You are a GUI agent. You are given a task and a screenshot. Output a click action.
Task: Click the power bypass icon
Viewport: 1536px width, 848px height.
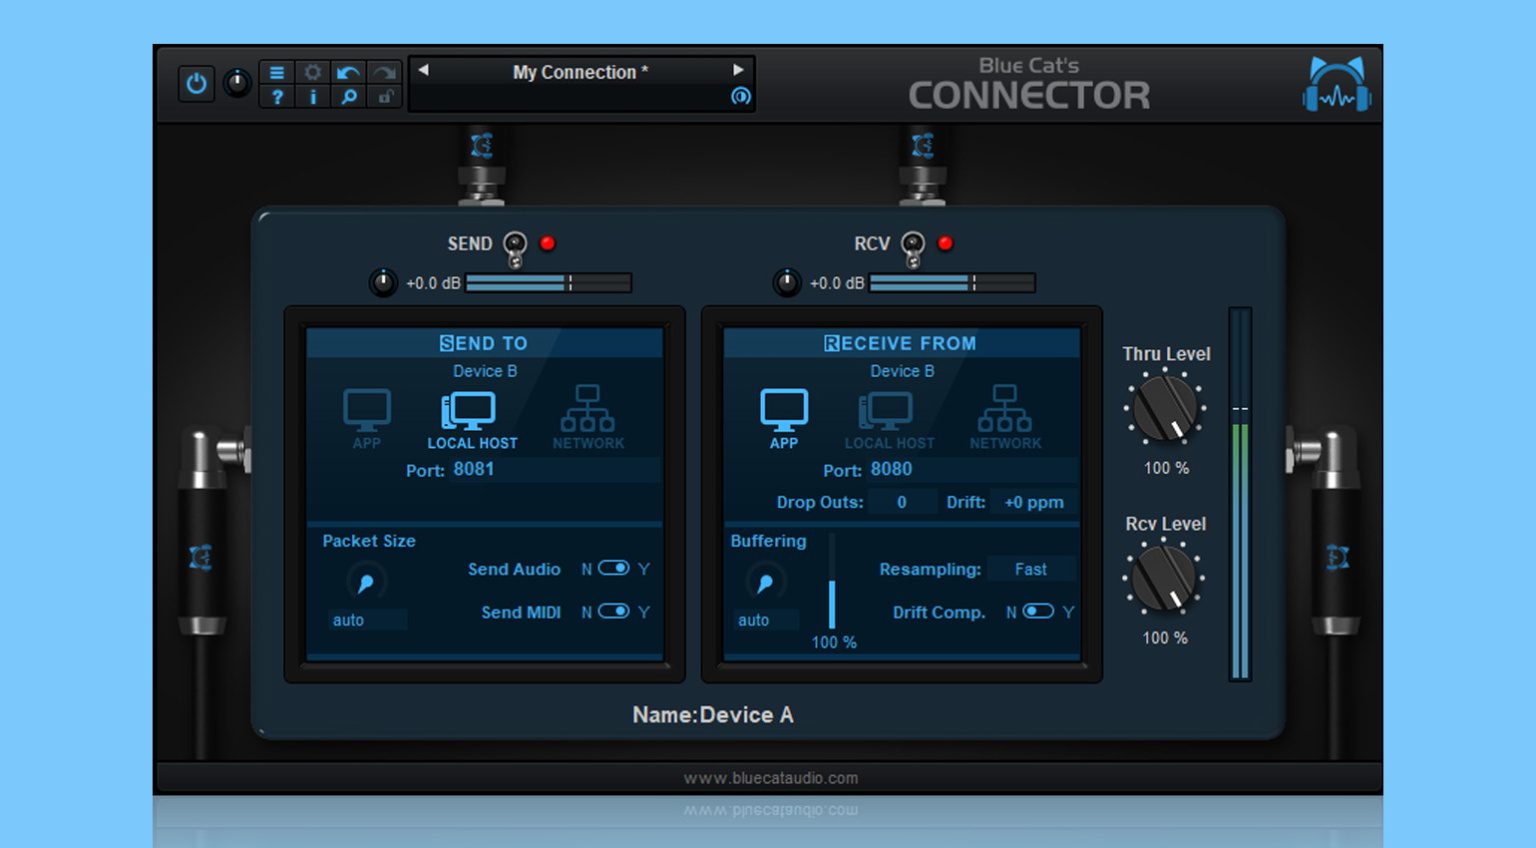(195, 84)
